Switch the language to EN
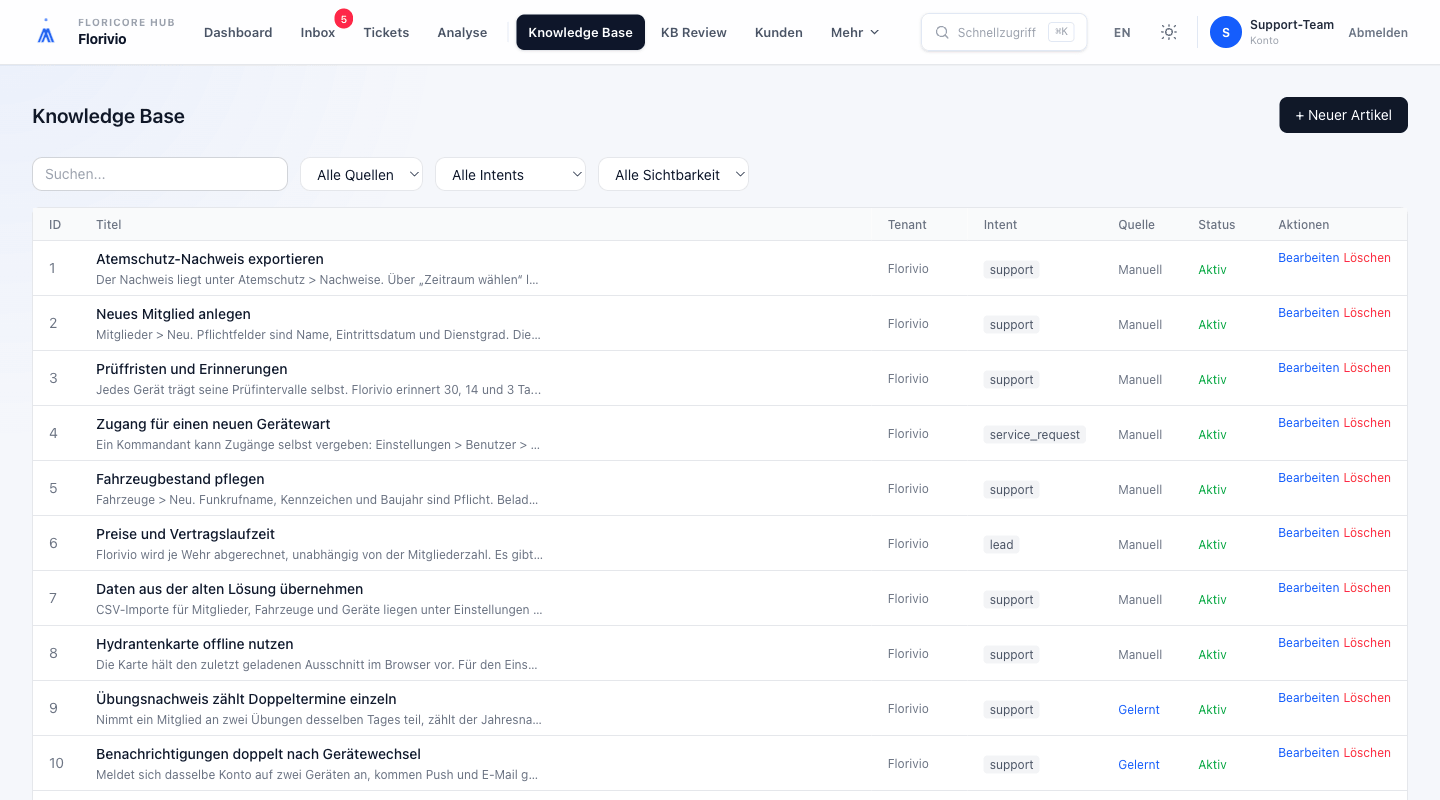The width and height of the screenshot is (1440, 800). pyautogui.click(x=1122, y=32)
